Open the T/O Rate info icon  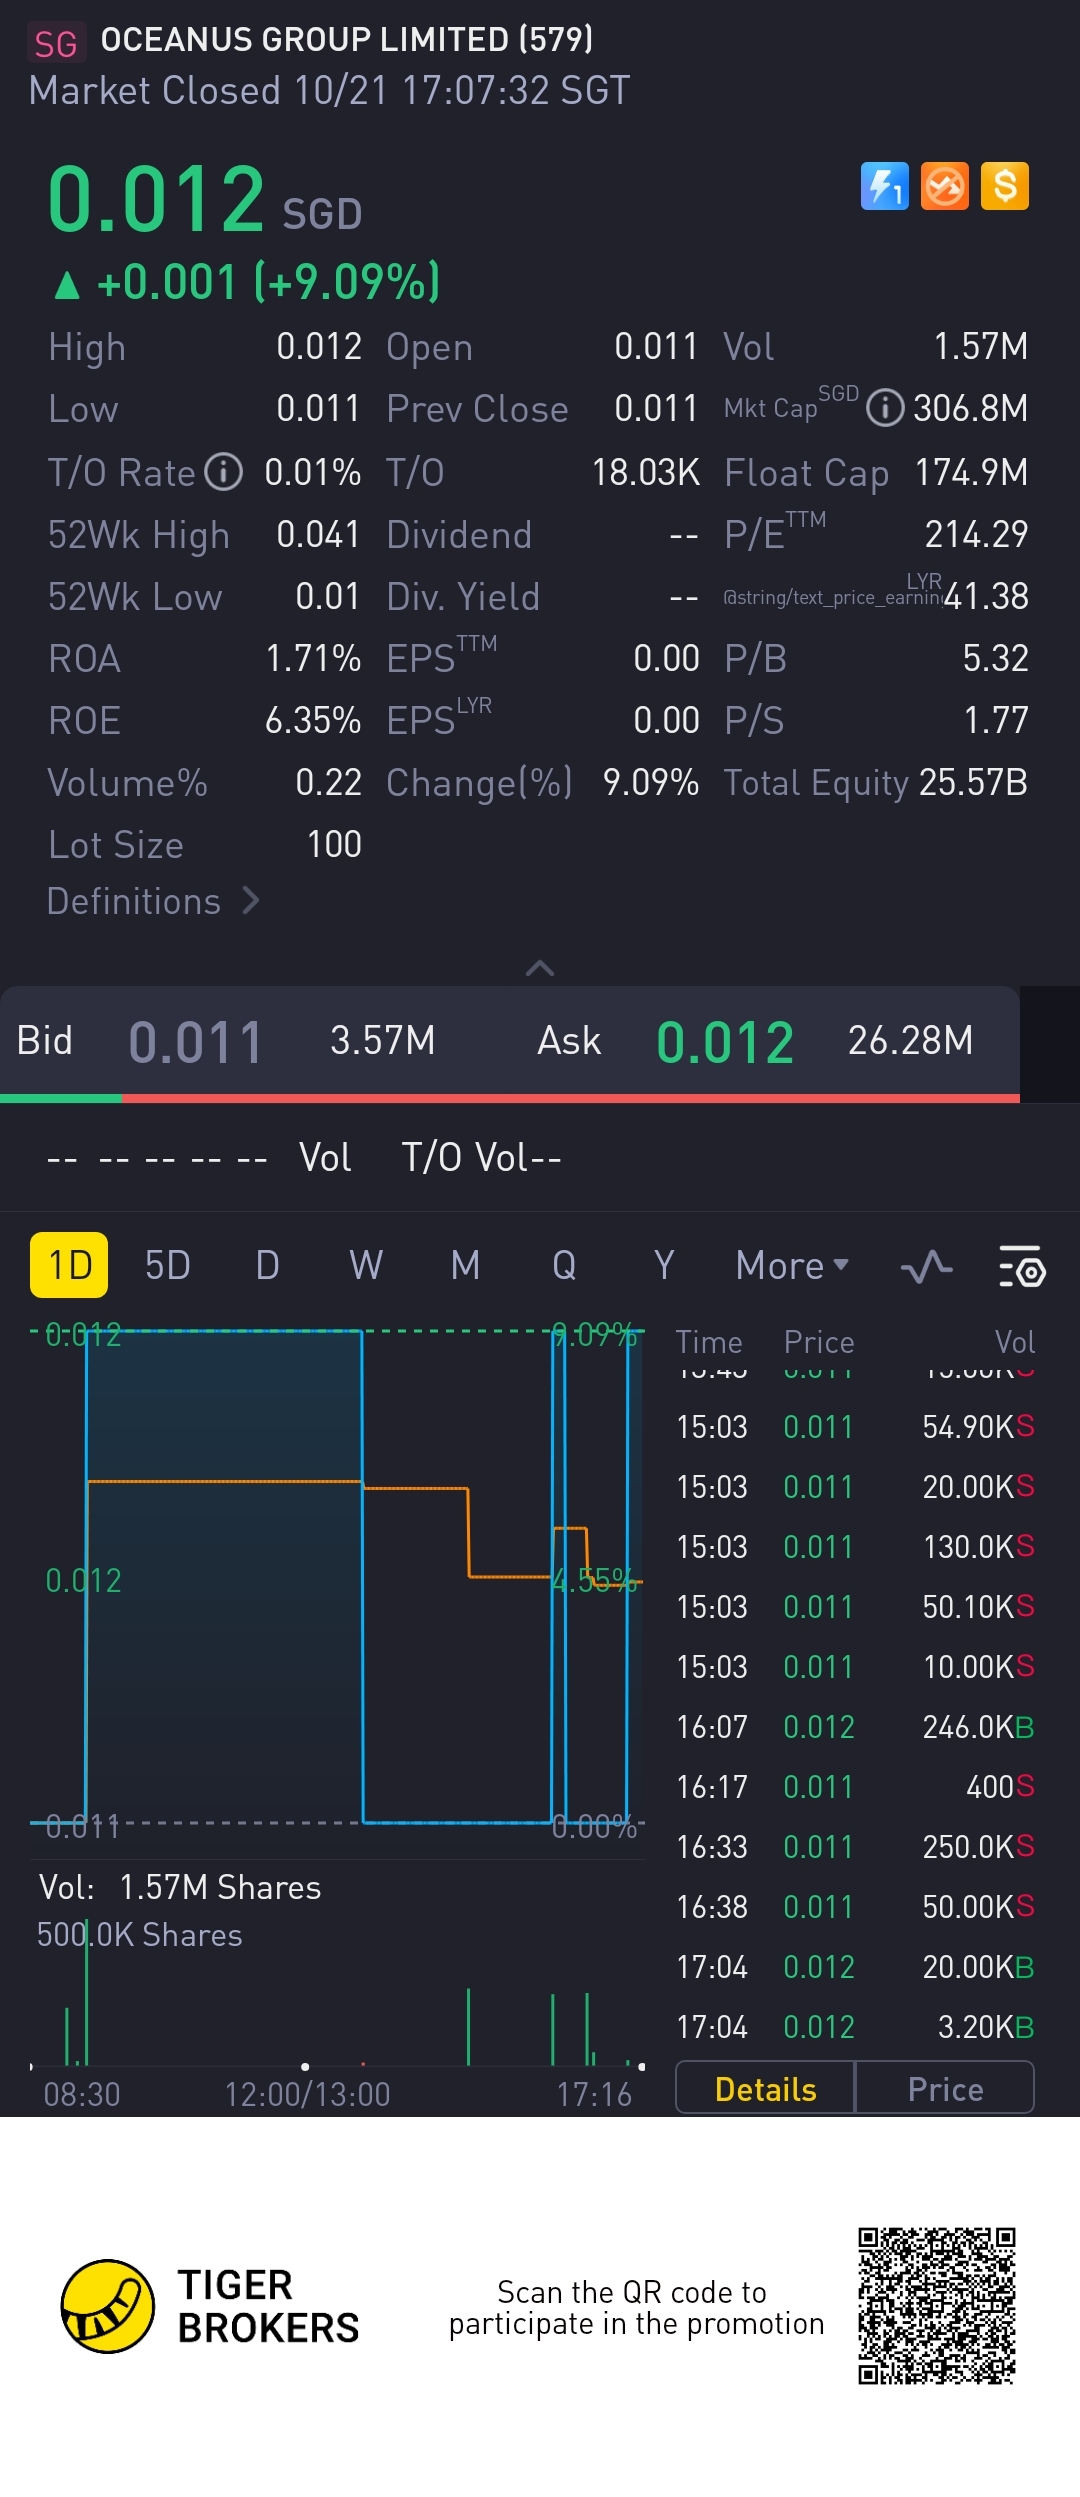pyautogui.click(x=224, y=472)
